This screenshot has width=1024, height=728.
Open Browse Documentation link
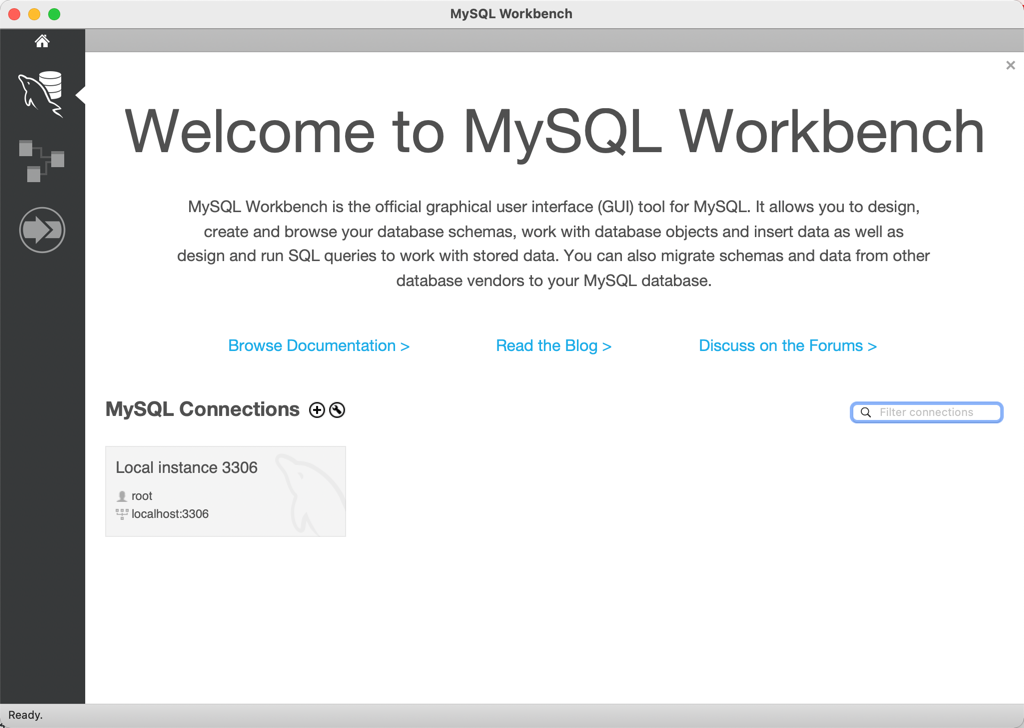click(x=318, y=345)
